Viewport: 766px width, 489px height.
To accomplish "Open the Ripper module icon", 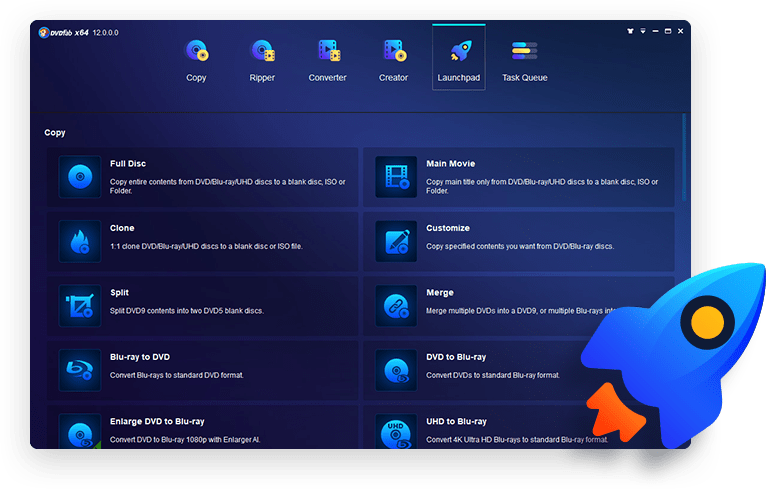I will 262,51.
